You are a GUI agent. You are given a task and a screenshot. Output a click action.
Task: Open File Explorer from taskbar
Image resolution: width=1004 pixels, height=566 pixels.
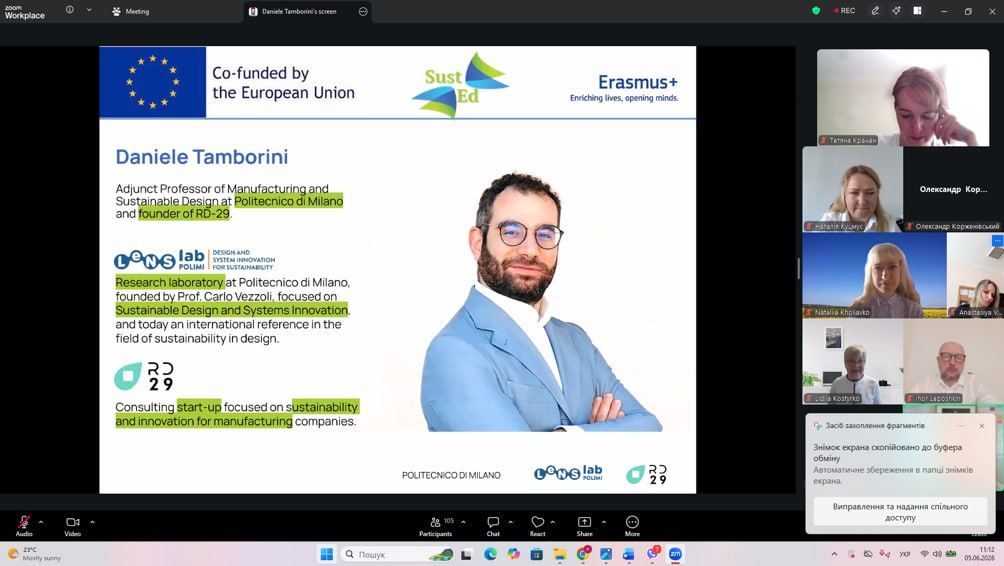pyautogui.click(x=560, y=554)
